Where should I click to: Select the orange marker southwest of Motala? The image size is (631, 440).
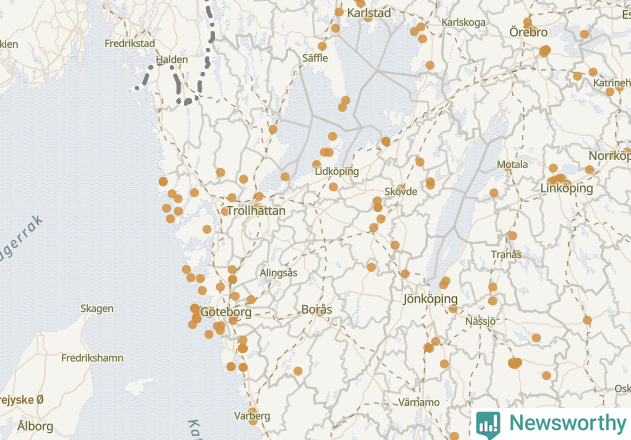pos(494,193)
